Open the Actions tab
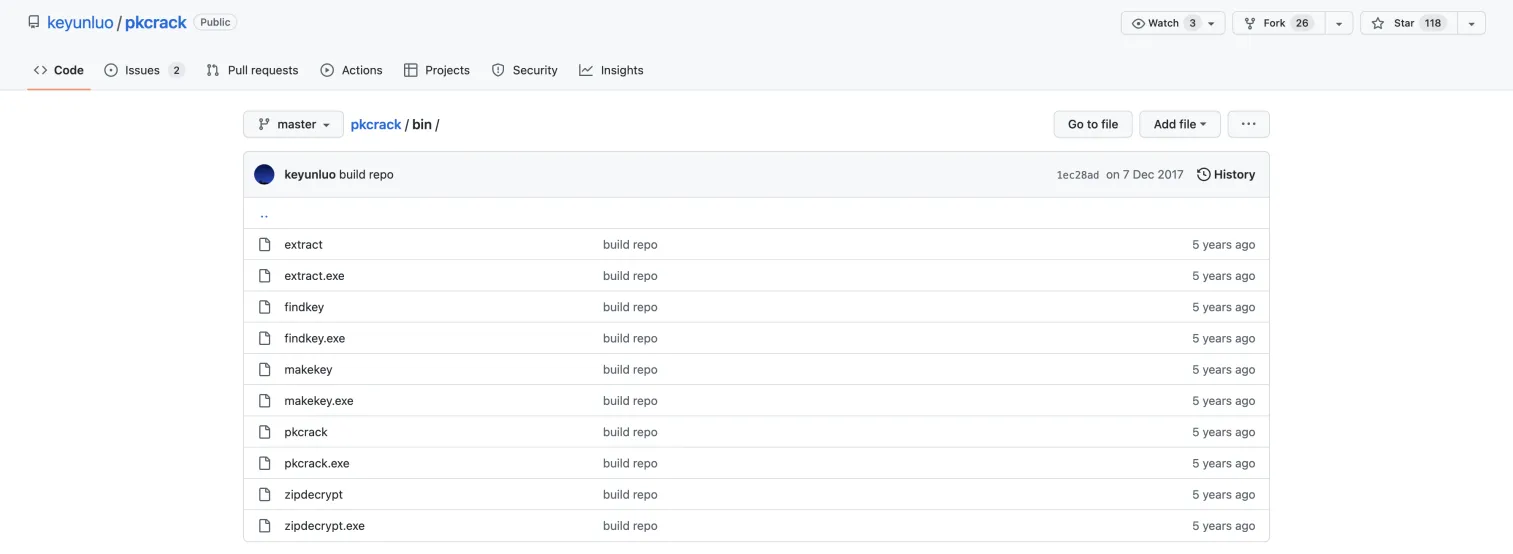1513x554 pixels. tap(351, 70)
